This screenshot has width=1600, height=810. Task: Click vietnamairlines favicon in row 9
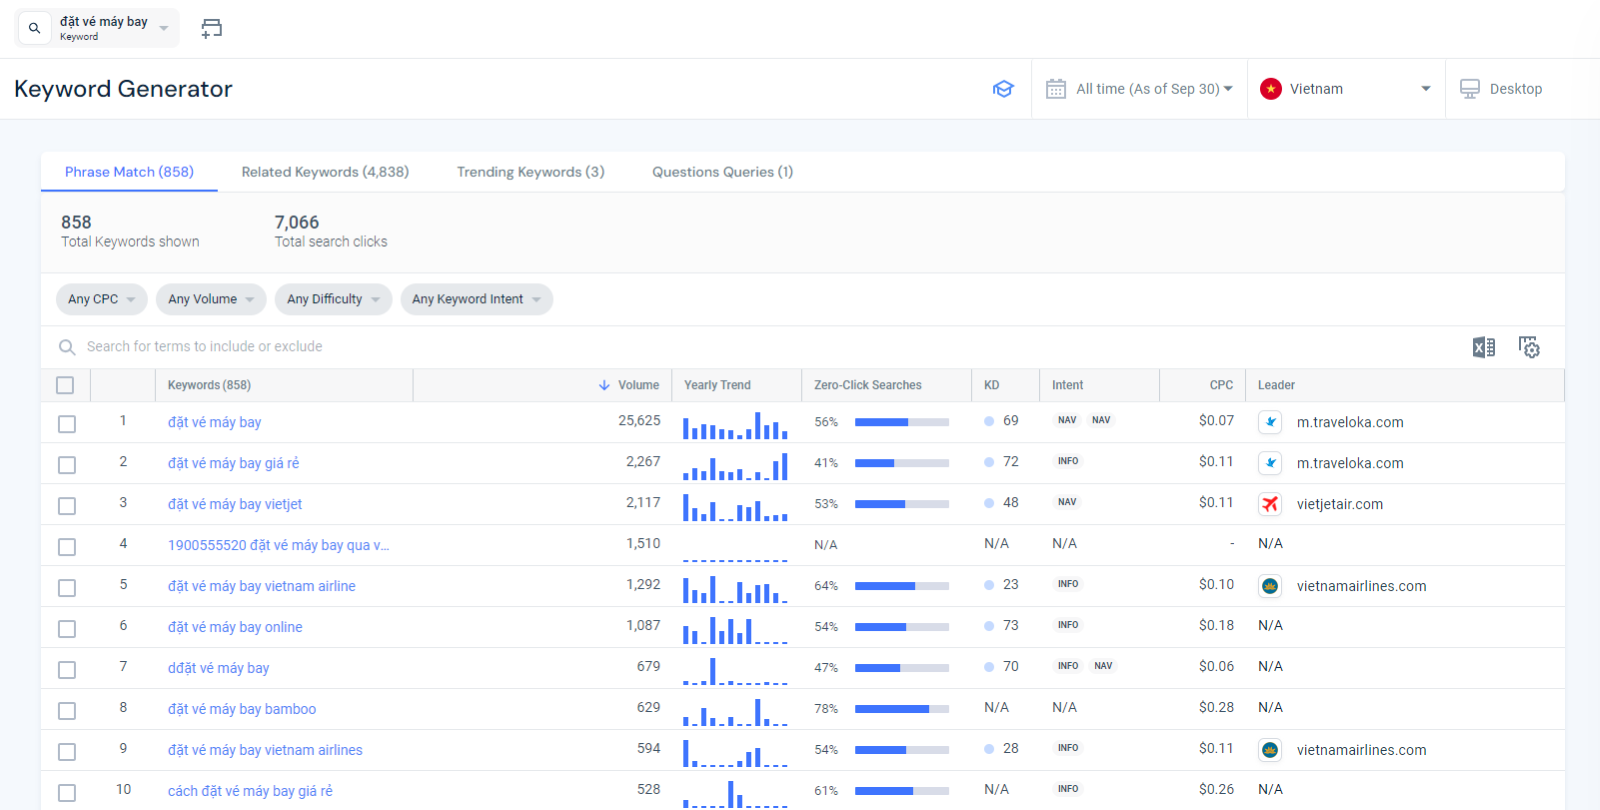(1270, 750)
